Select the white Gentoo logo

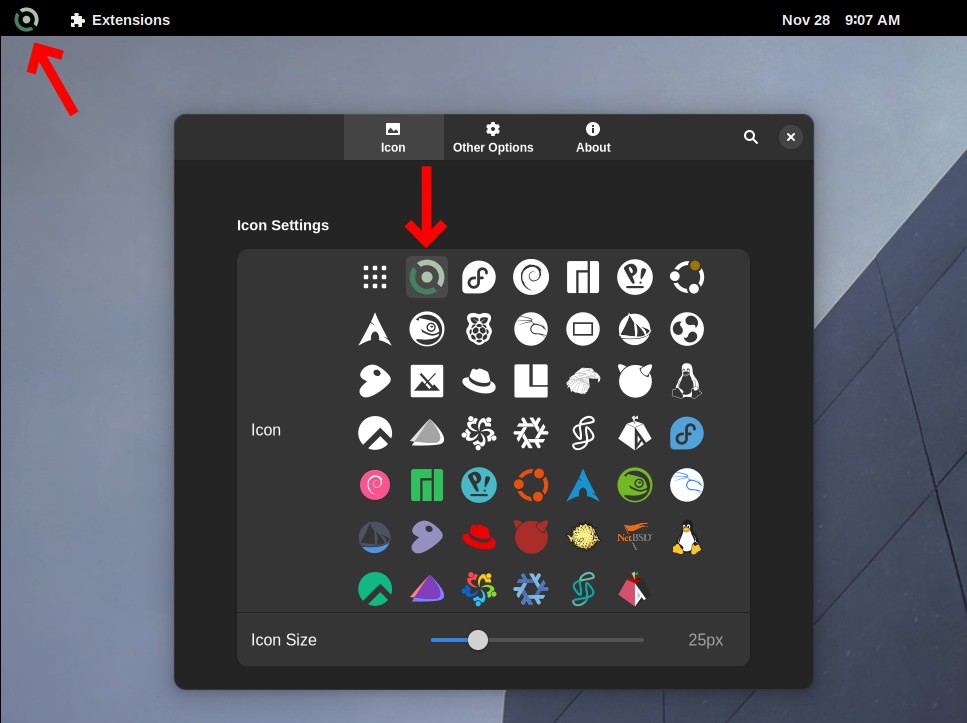(375, 381)
